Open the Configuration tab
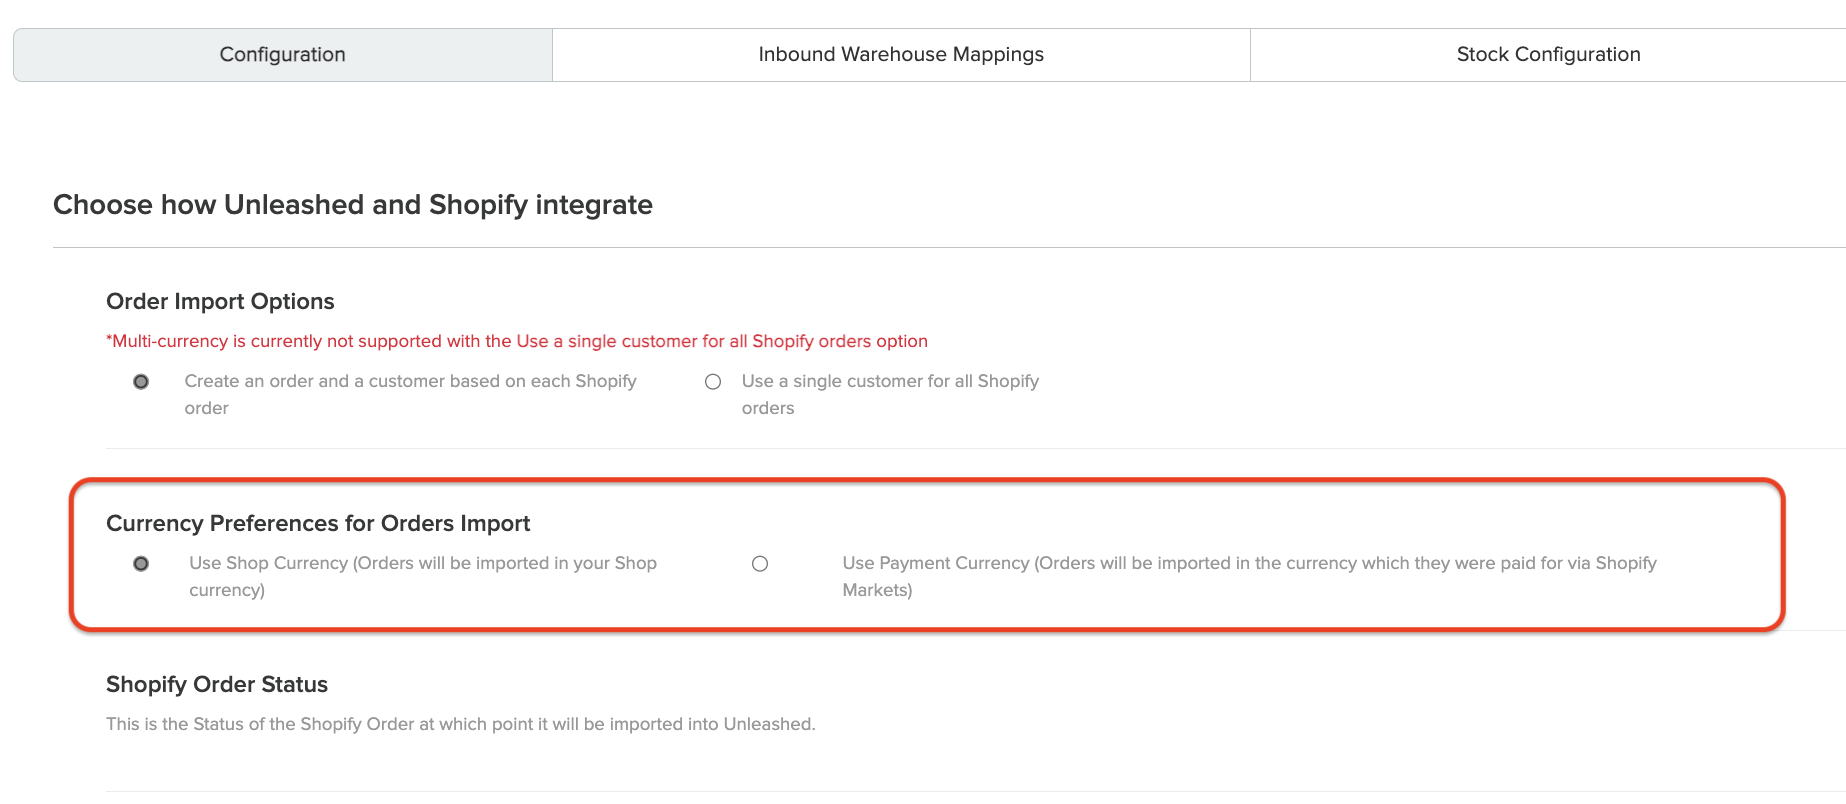 click(x=283, y=55)
